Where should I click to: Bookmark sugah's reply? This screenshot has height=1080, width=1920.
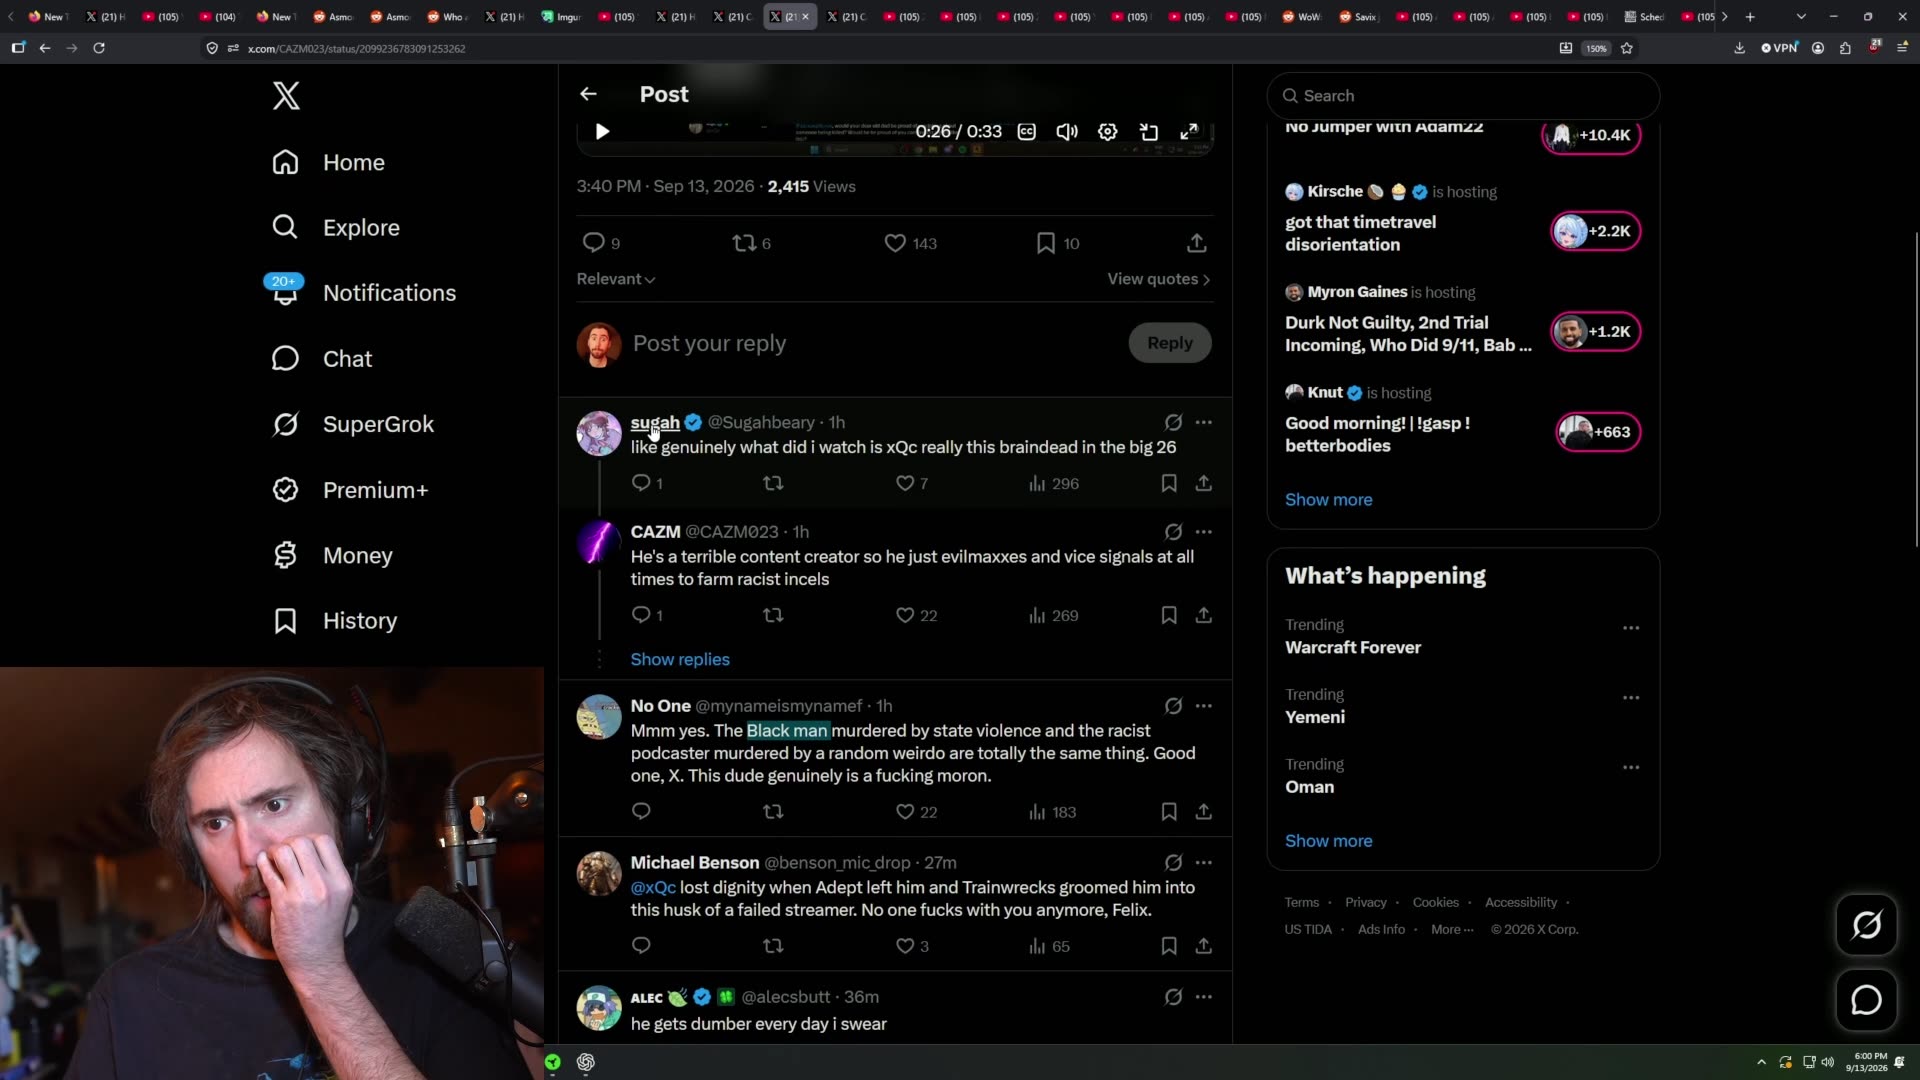pyautogui.click(x=1169, y=483)
